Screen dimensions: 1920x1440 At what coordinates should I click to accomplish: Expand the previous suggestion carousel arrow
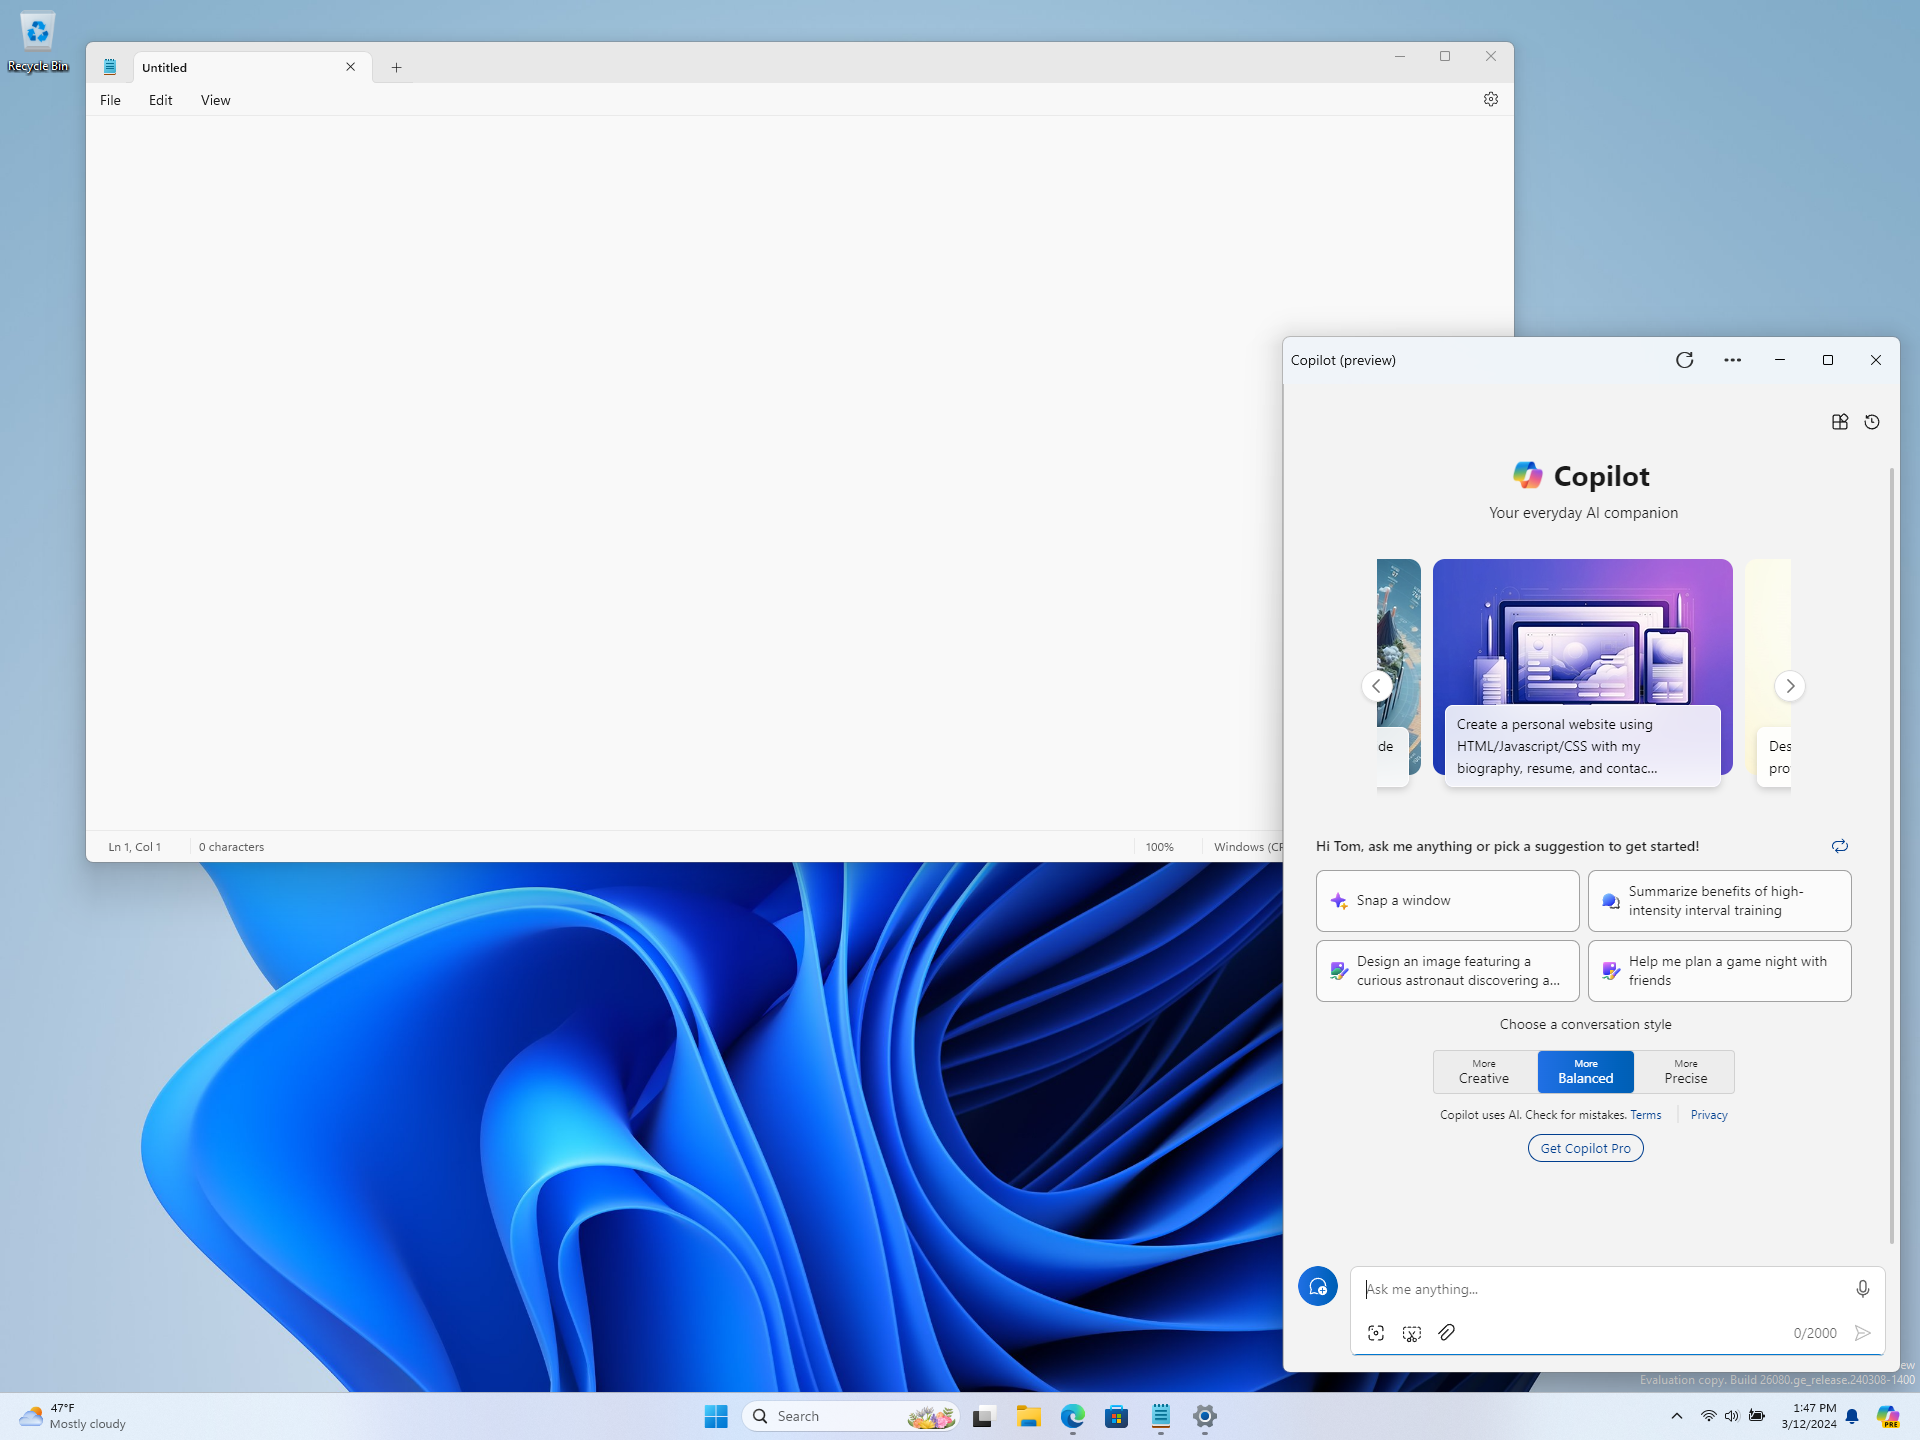click(x=1376, y=685)
